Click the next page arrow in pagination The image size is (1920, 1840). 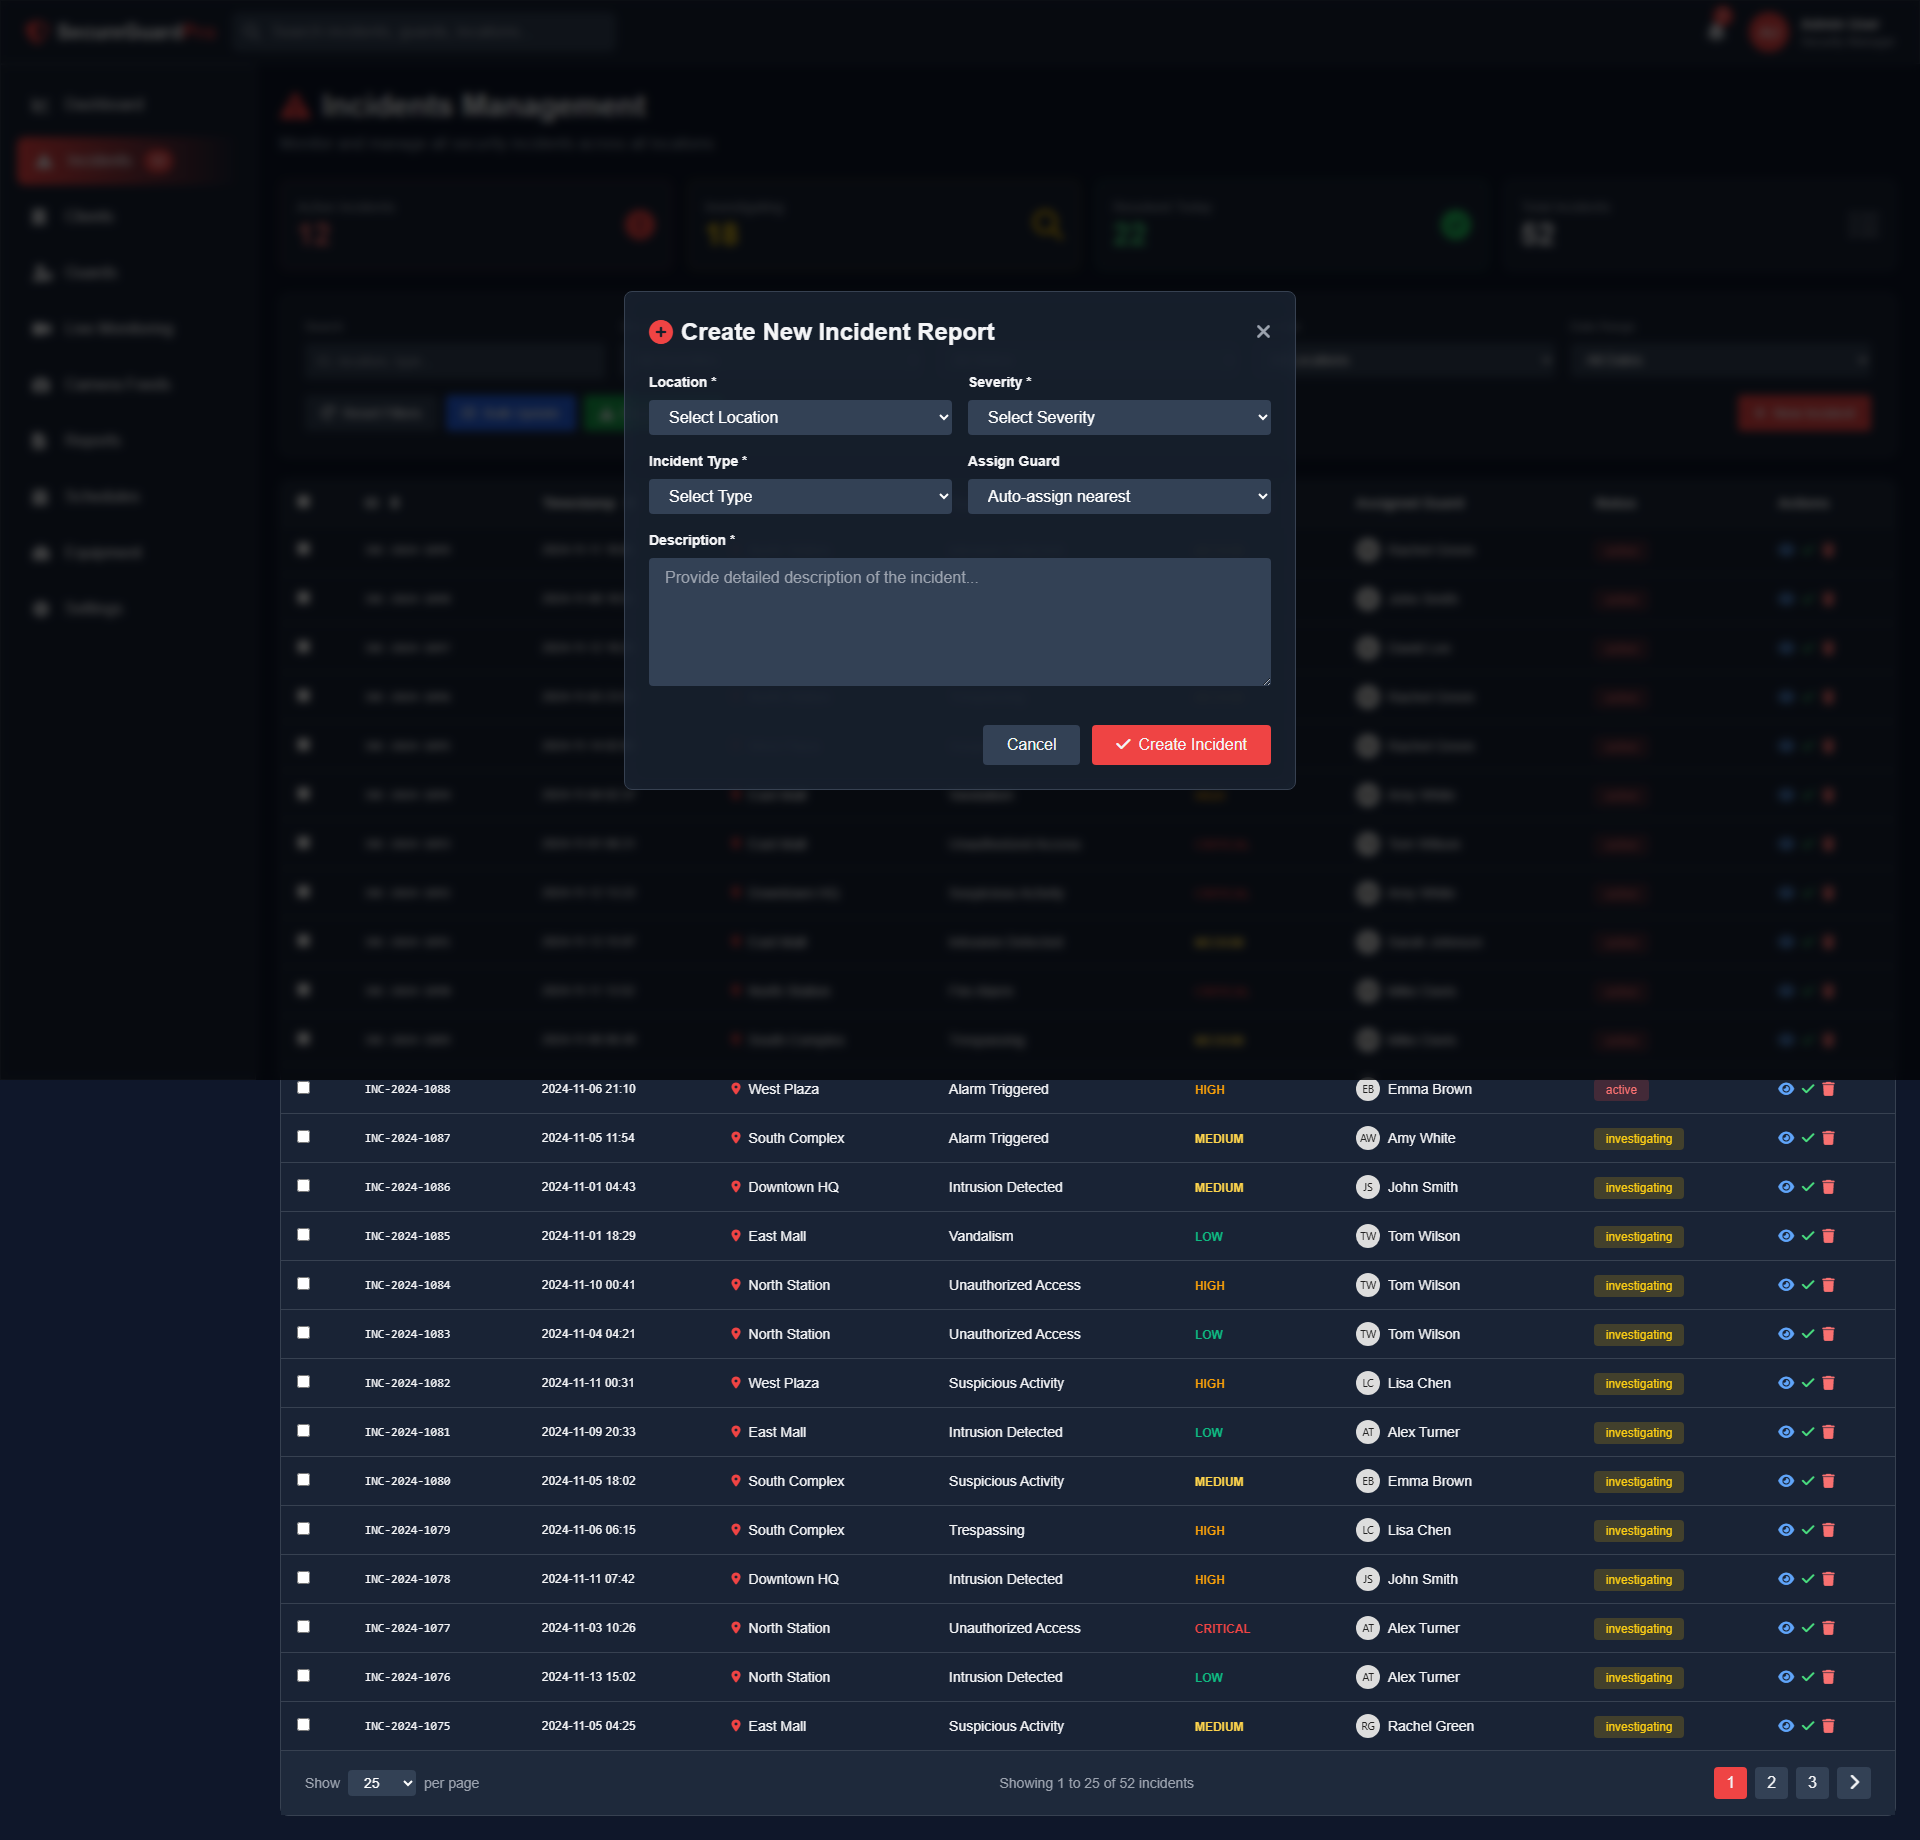(1854, 1782)
